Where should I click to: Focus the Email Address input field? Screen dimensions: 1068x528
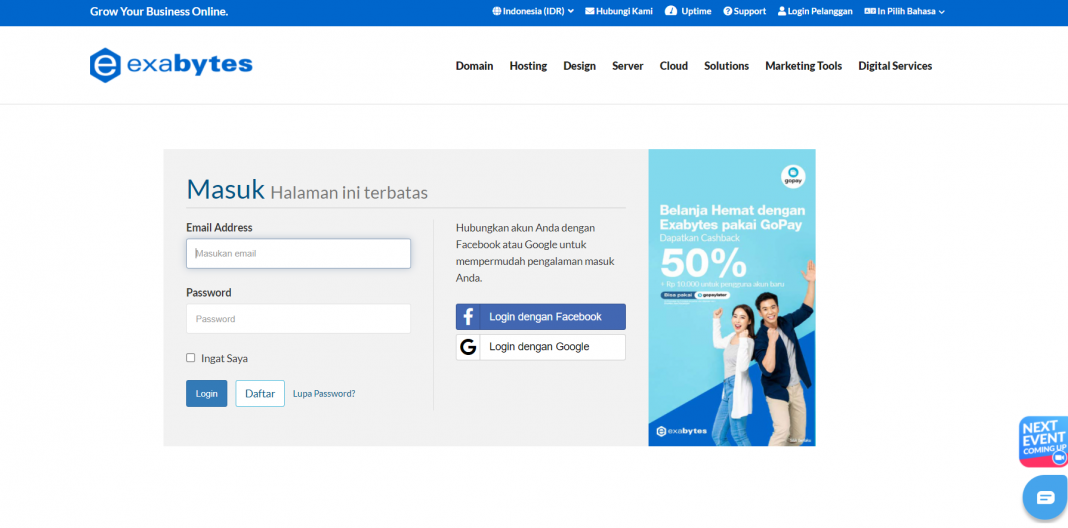pos(298,253)
